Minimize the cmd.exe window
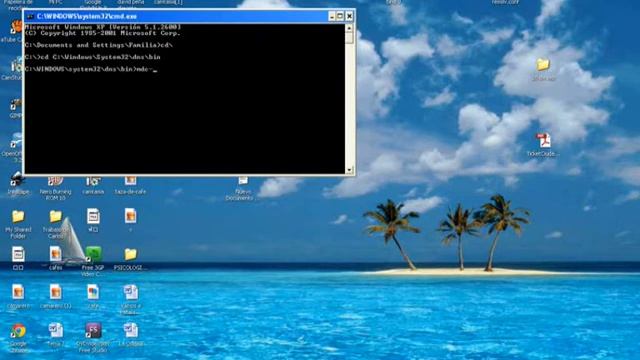The width and height of the screenshot is (640, 360). [x=332, y=16]
